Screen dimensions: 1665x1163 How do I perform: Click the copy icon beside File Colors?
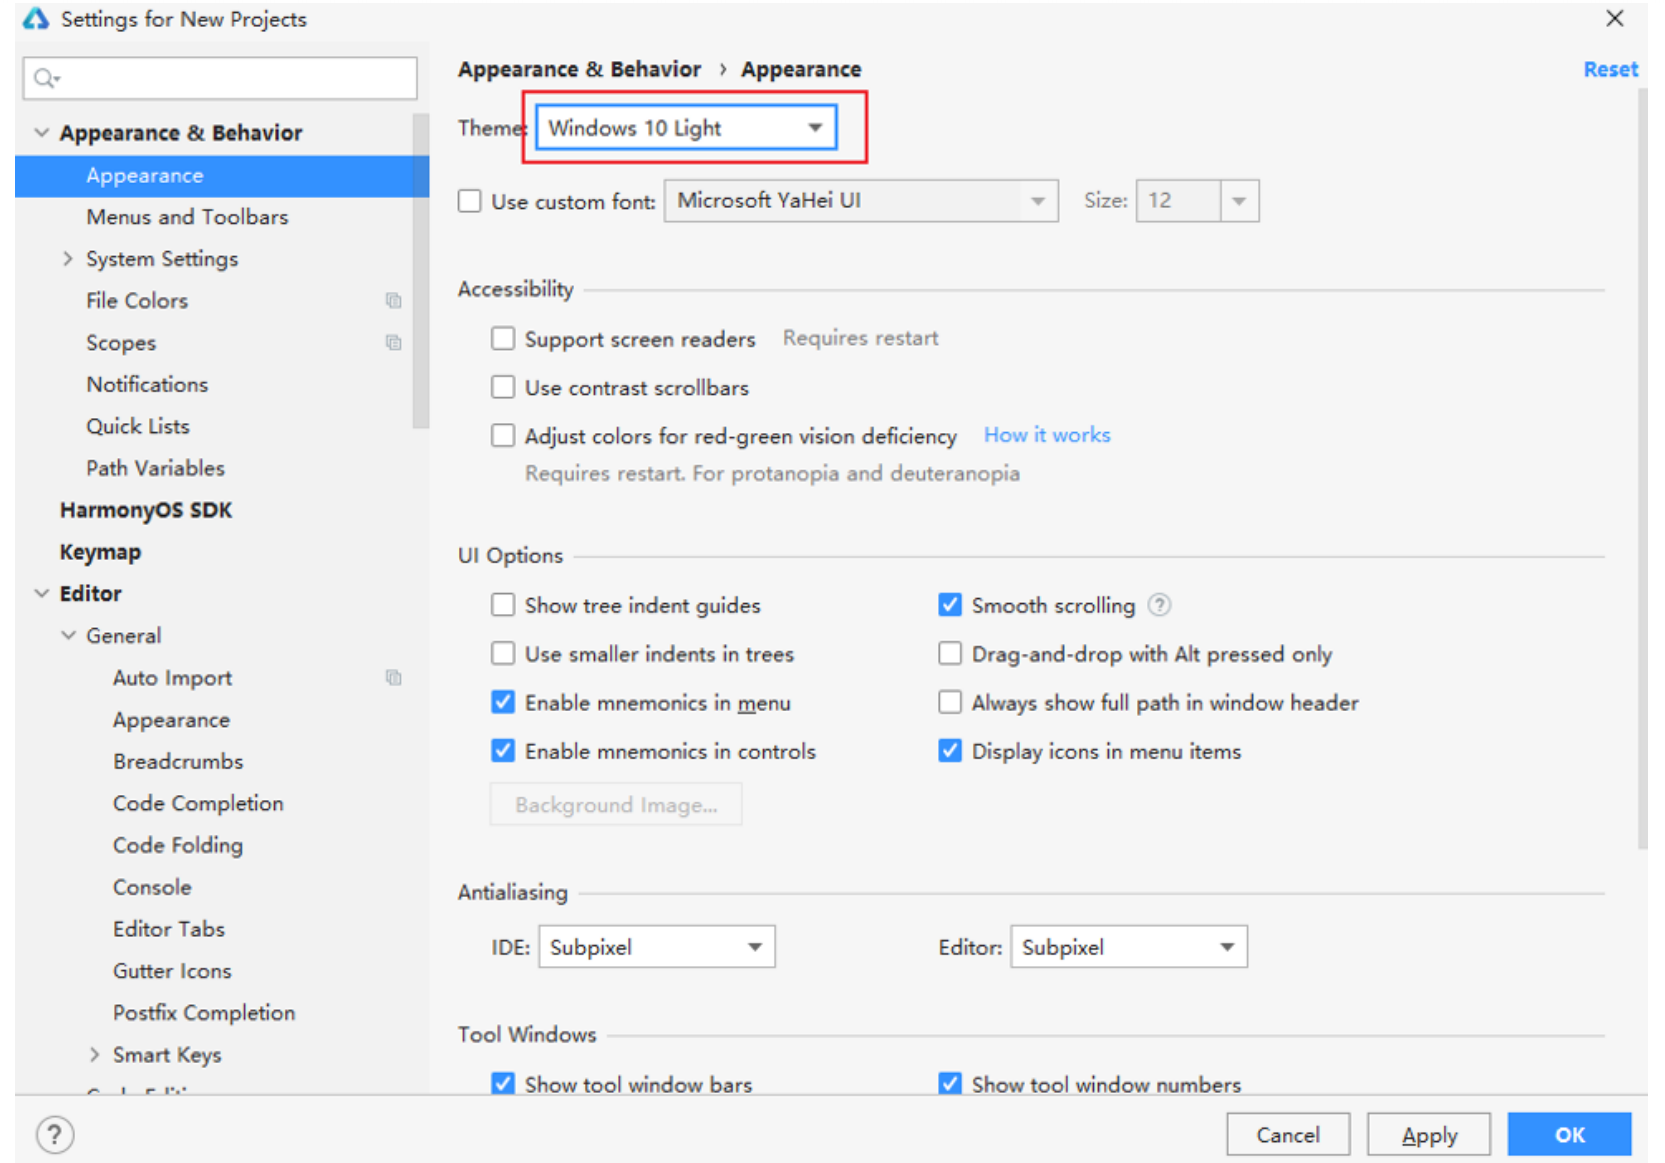394,300
